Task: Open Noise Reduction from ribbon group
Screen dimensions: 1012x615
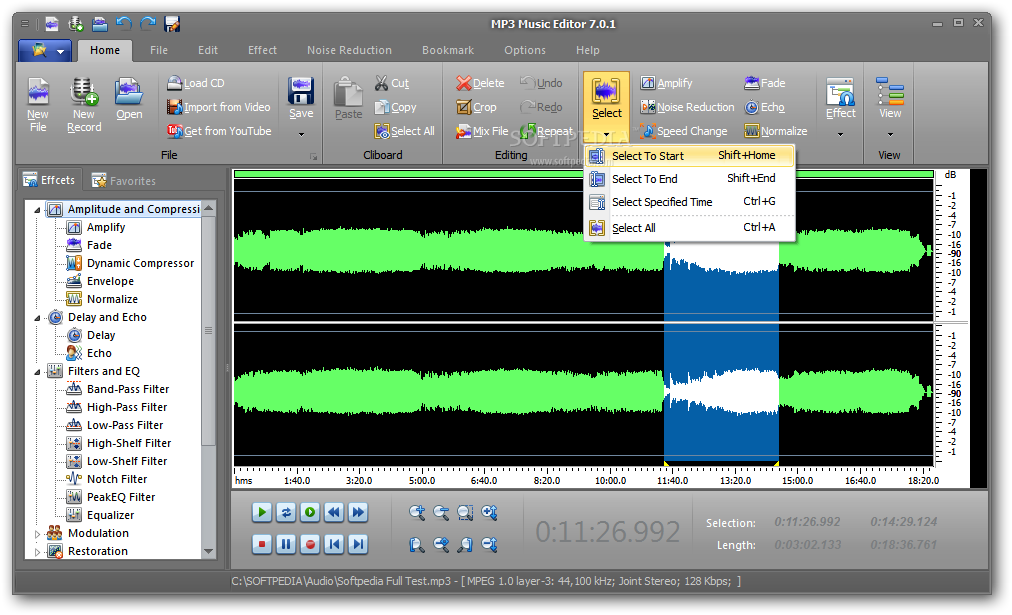Action: (x=687, y=107)
